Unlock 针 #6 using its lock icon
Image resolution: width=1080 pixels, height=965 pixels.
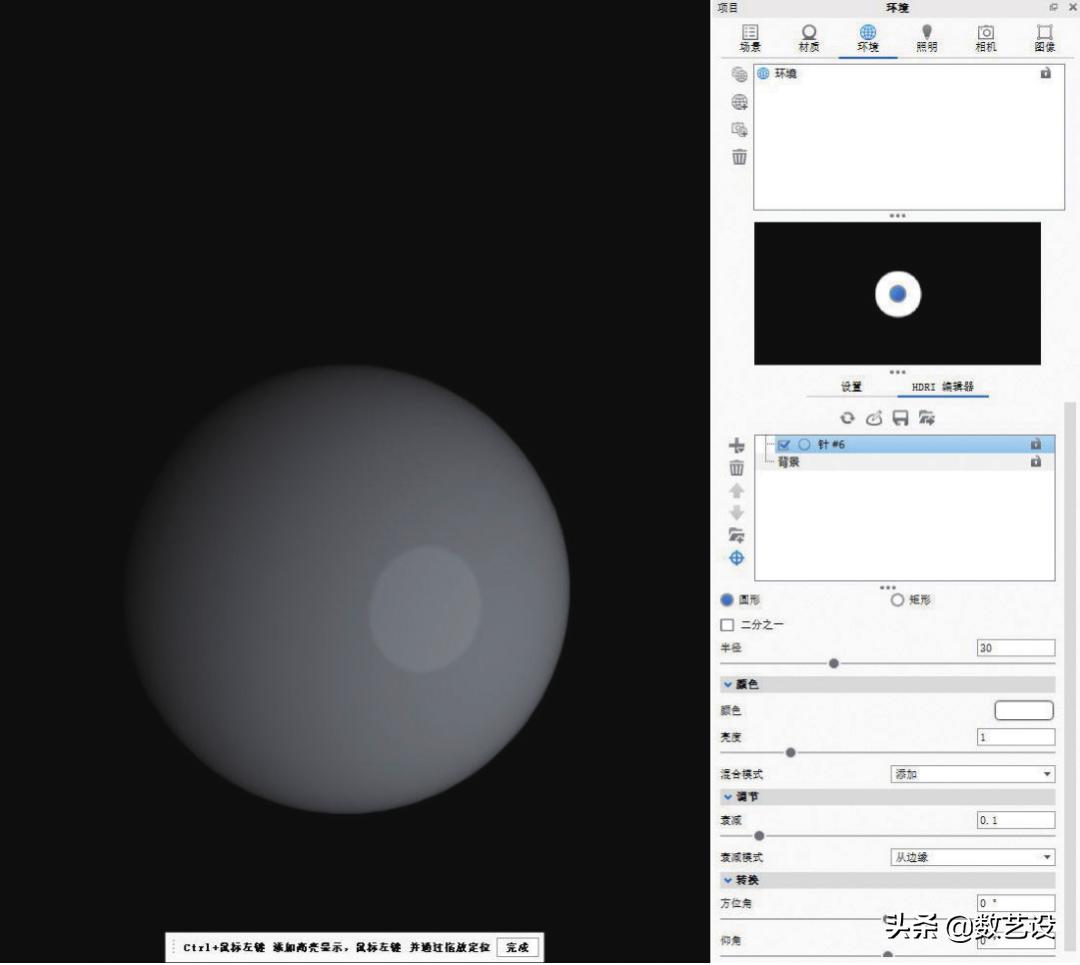point(1037,444)
